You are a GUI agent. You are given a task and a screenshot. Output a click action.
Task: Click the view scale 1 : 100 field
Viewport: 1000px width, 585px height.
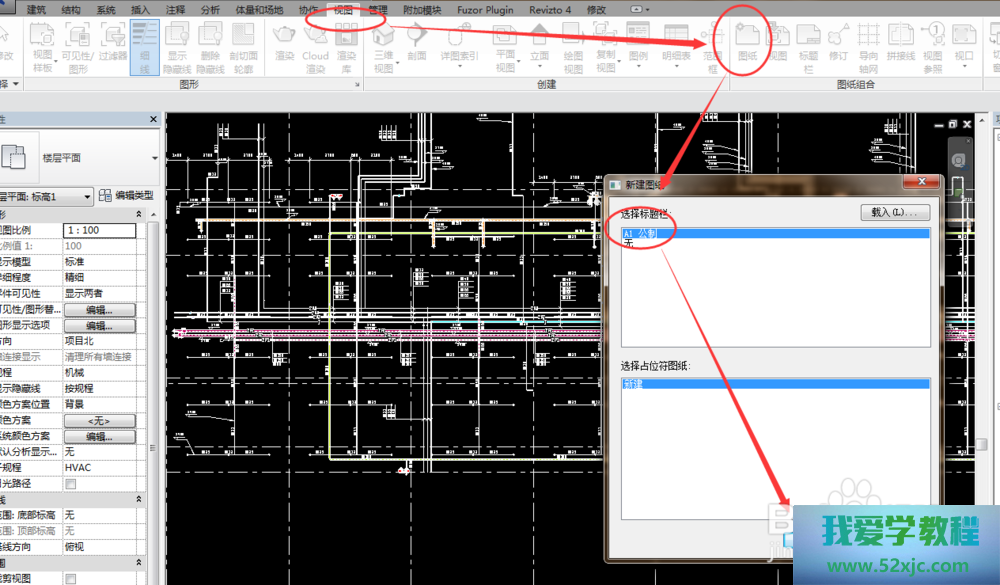coord(100,231)
